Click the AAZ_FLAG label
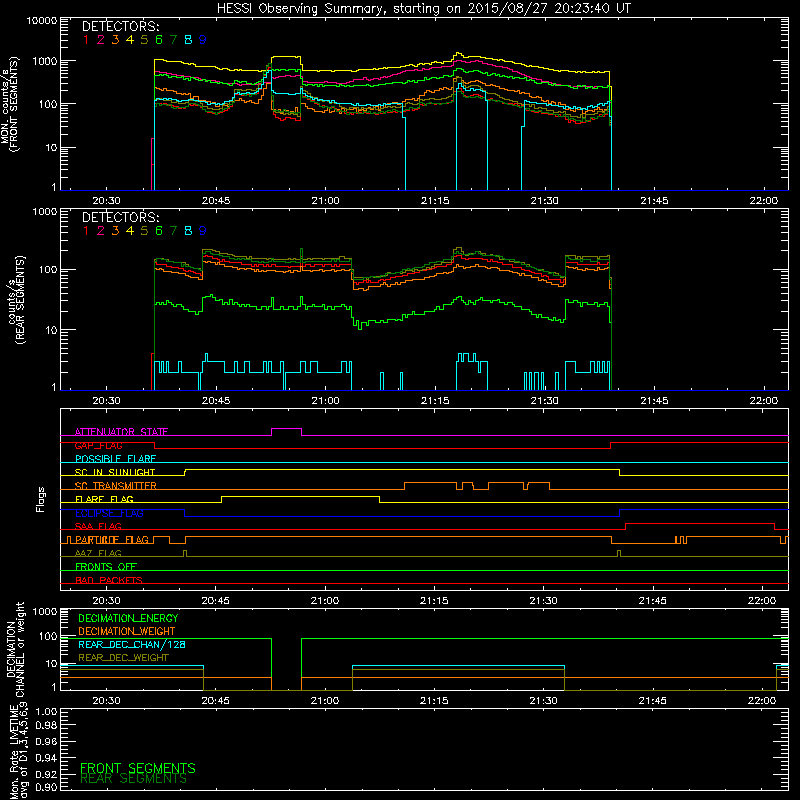This screenshot has height=800, width=800. click(98, 554)
